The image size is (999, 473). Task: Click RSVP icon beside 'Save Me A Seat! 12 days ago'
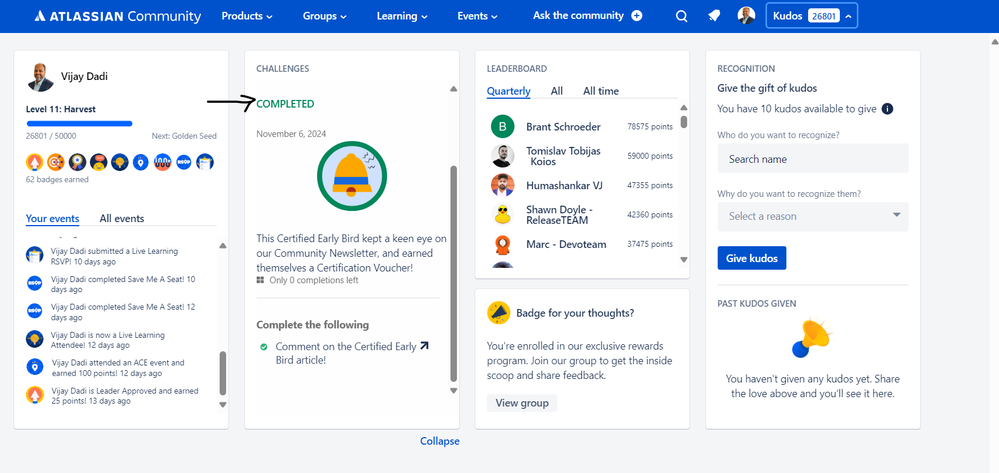(x=34, y=310)
